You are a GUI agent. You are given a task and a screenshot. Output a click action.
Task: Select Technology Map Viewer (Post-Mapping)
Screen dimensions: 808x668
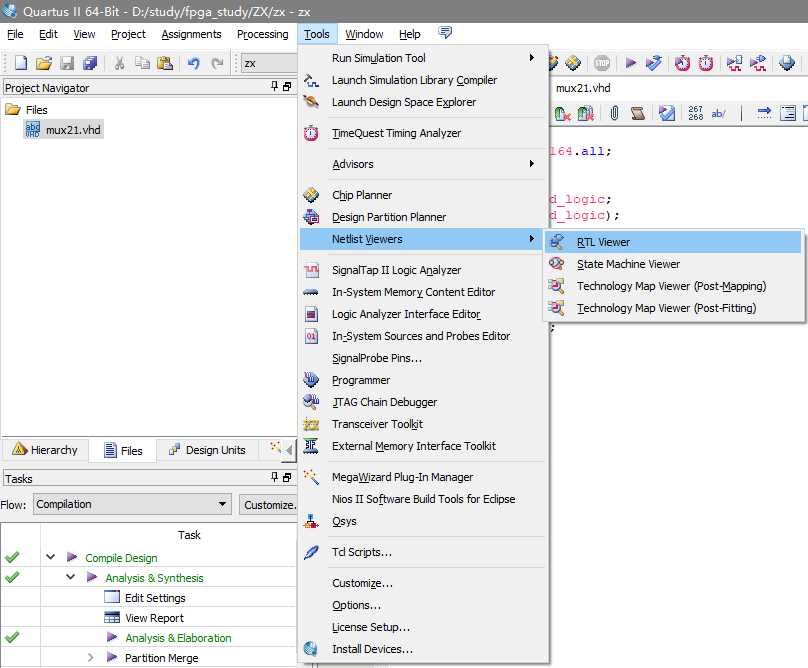pyautogui.click(x=673, y=286)
